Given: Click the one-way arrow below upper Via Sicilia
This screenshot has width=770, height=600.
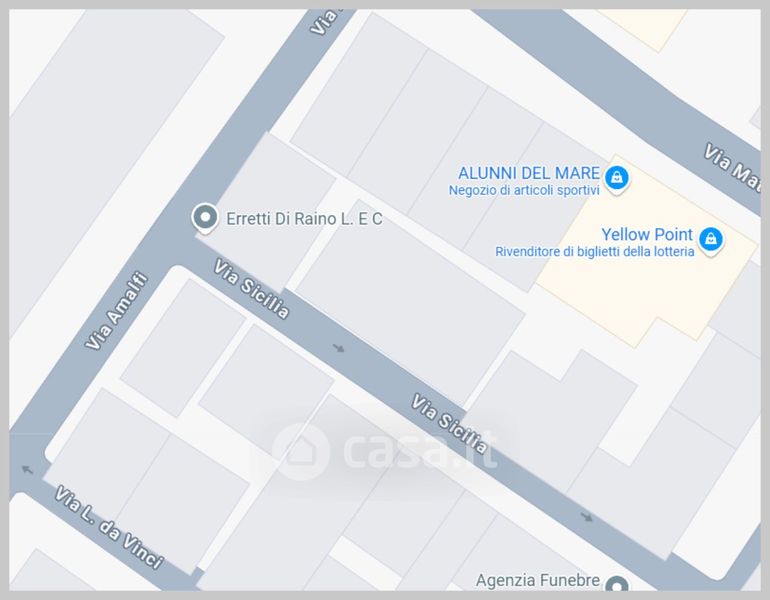Looking at the screenshot, I should (339, 348).
